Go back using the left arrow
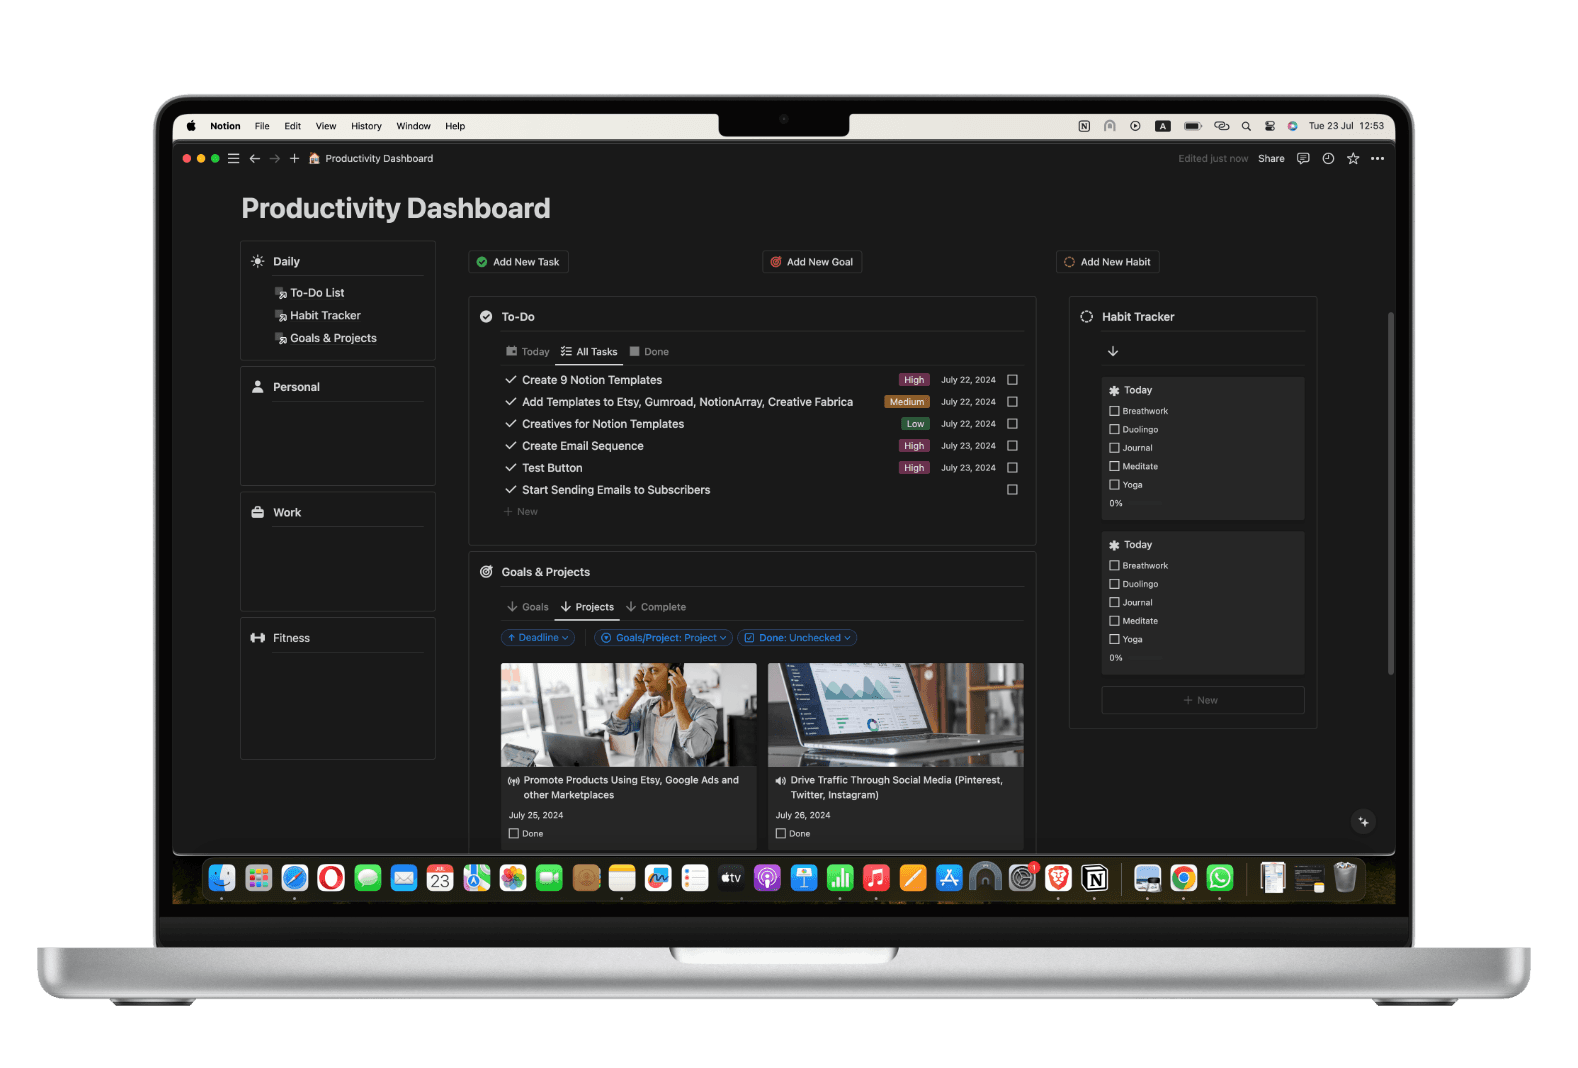 [x=255, y=159]
